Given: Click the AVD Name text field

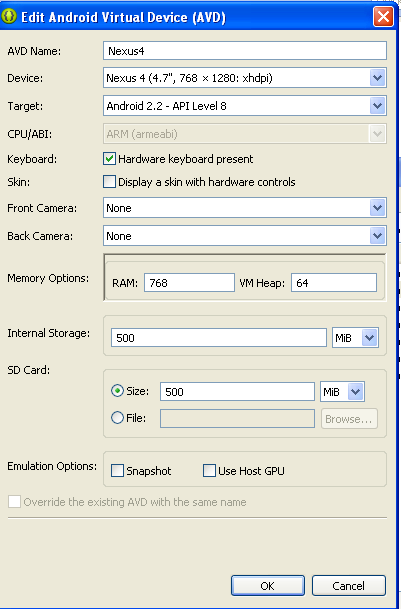Looking at the screenshot, I should coord(245,51).
